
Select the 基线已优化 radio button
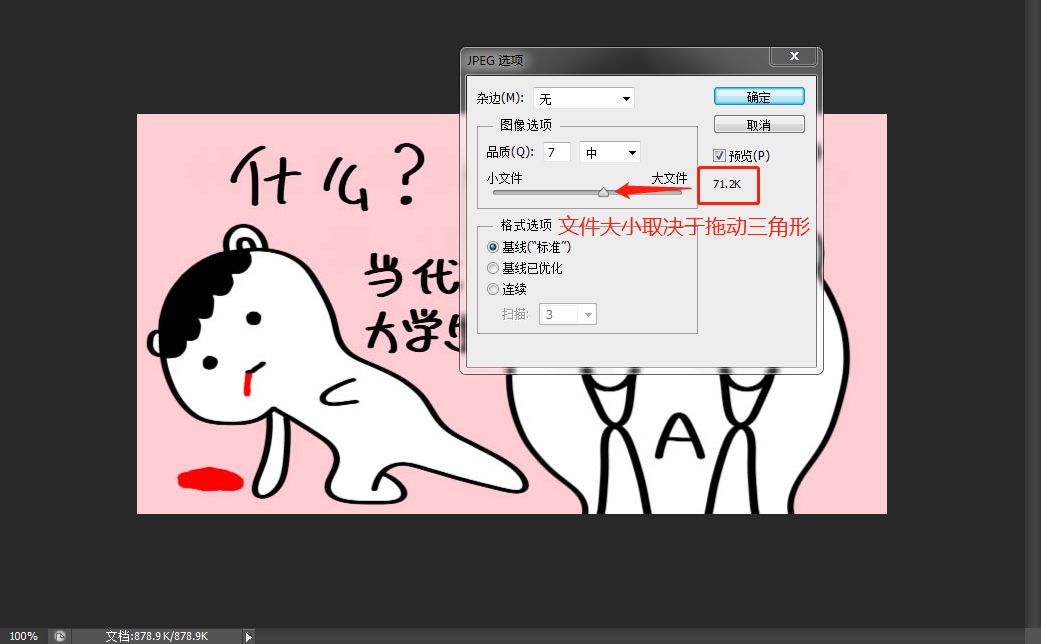(x=492, y=268)
